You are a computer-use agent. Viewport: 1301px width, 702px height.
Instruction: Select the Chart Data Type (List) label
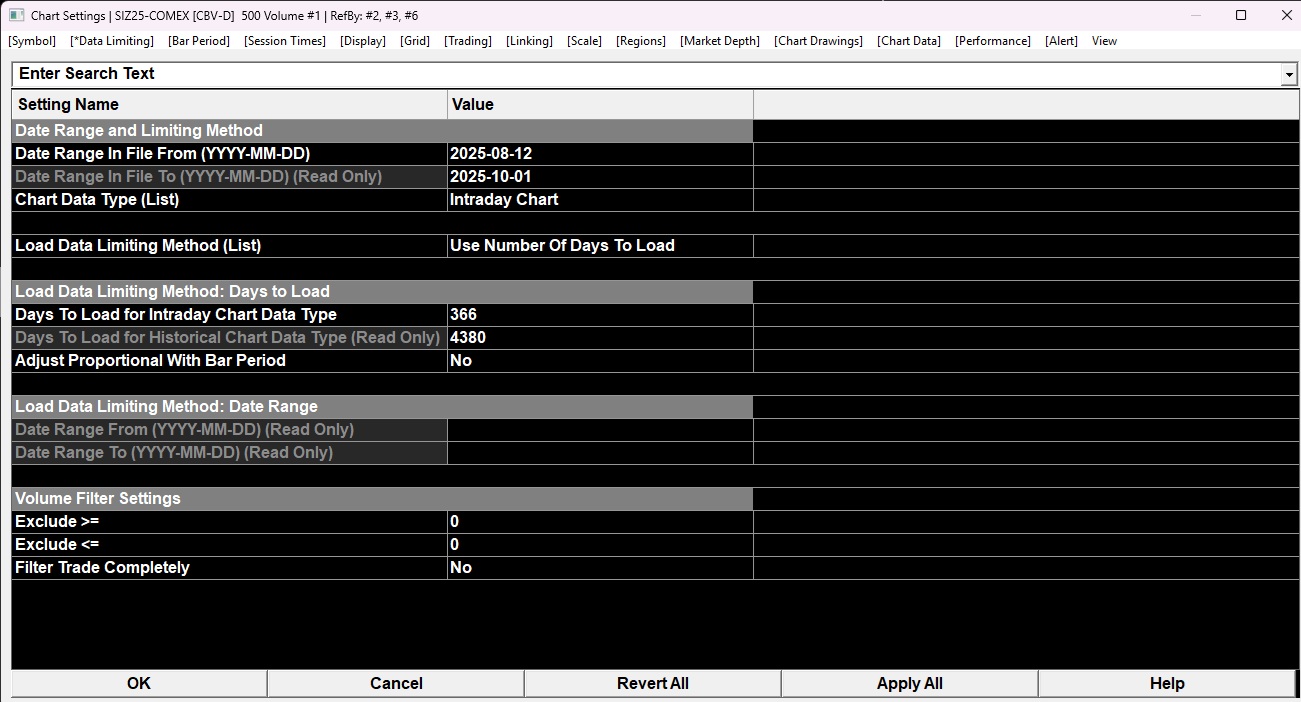click(x=229, y=200)
